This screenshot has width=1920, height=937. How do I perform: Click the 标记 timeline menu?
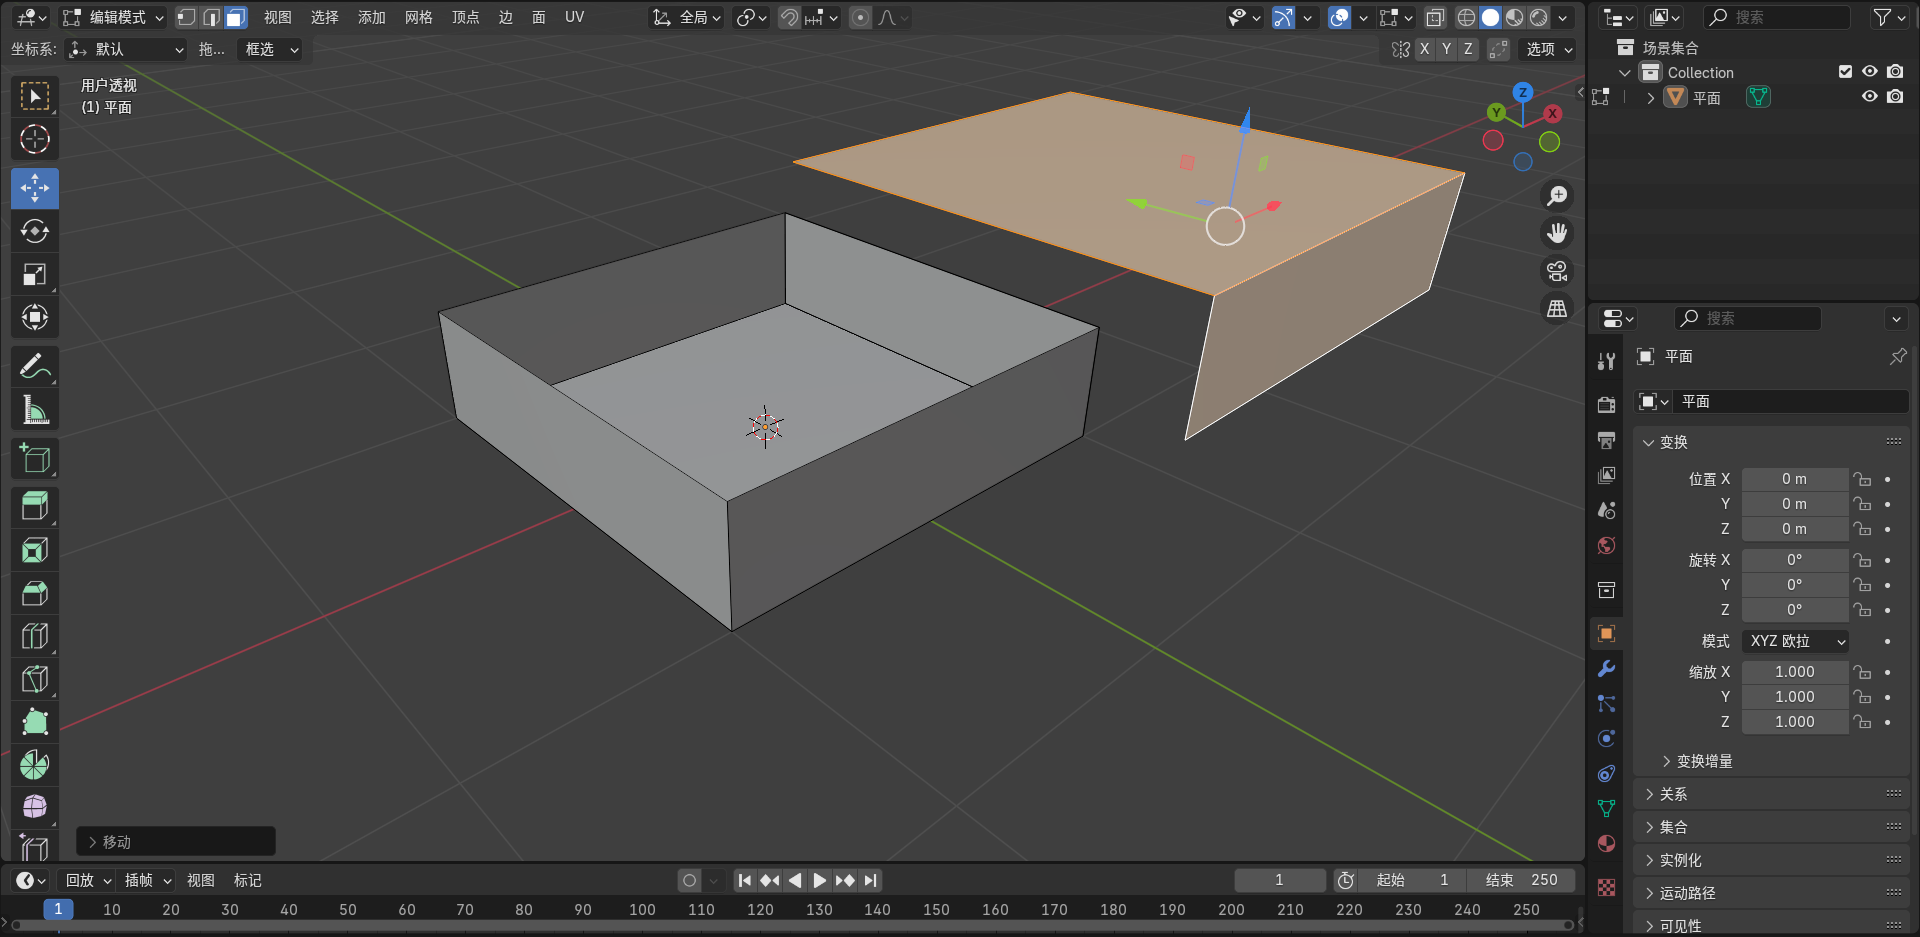pos(247,880)
